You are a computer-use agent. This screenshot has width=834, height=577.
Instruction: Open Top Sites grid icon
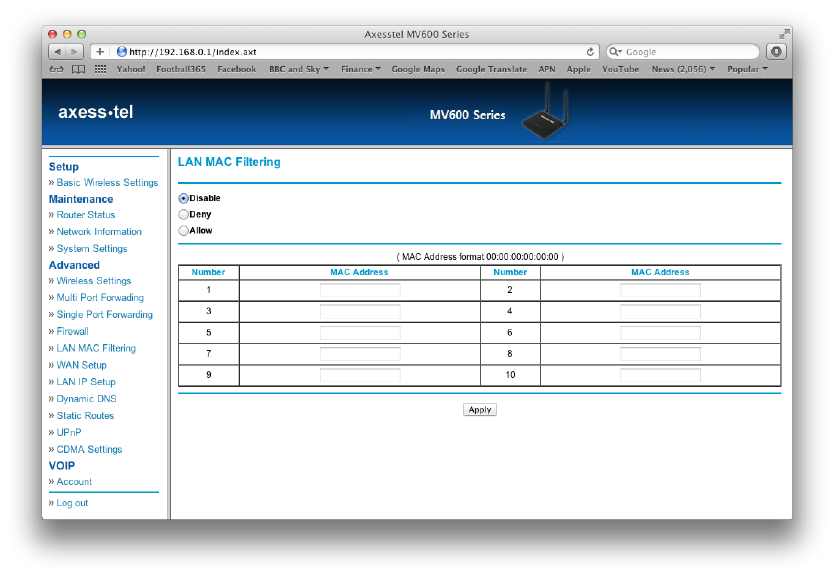[100, 69]
